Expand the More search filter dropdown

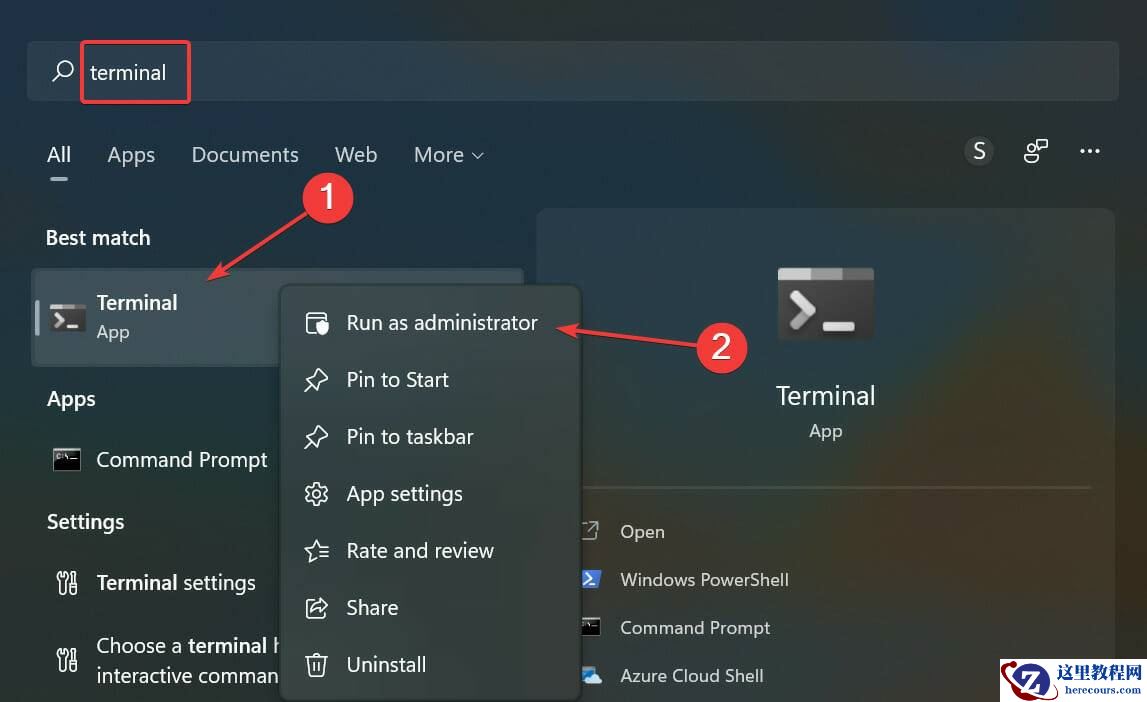tap(447, 154)
